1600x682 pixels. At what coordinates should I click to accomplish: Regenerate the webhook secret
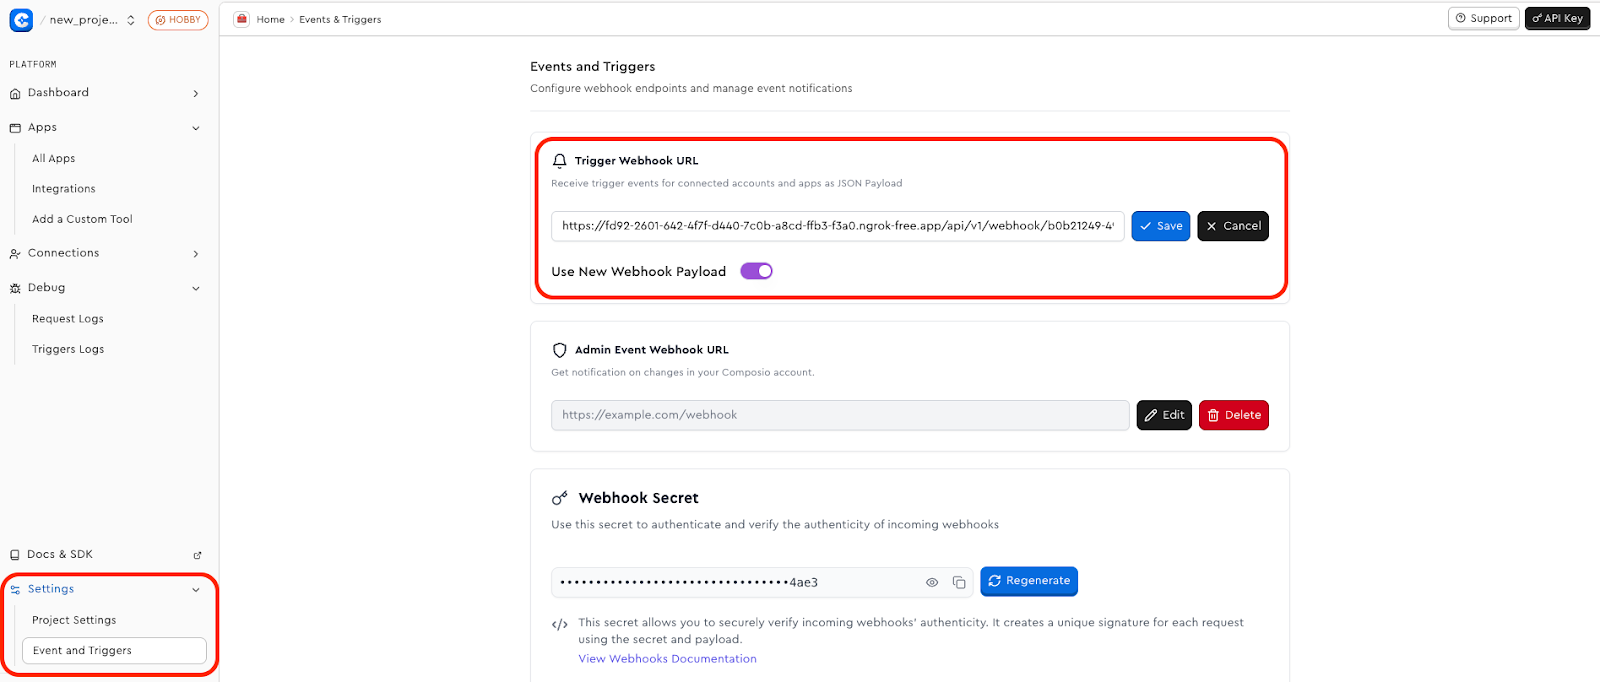pos(1028,581)
